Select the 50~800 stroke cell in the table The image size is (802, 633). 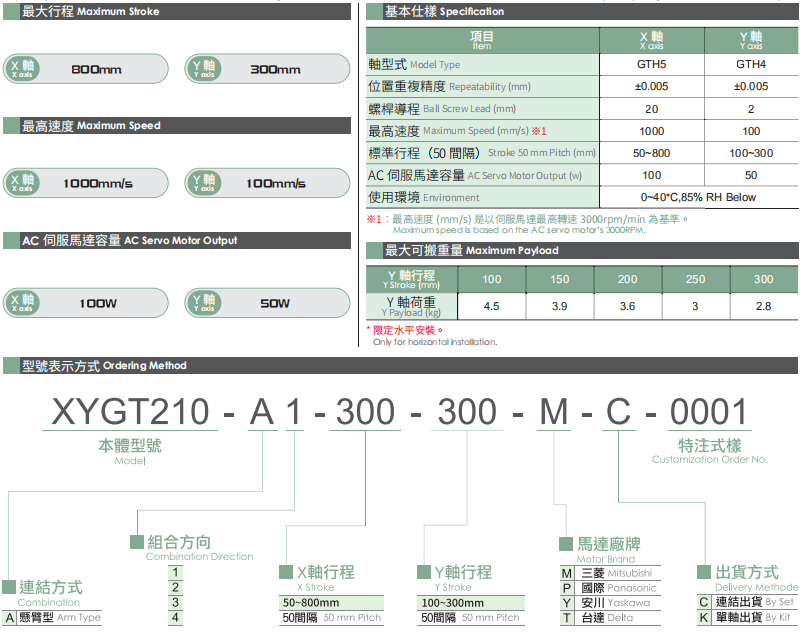click(652, 153)
